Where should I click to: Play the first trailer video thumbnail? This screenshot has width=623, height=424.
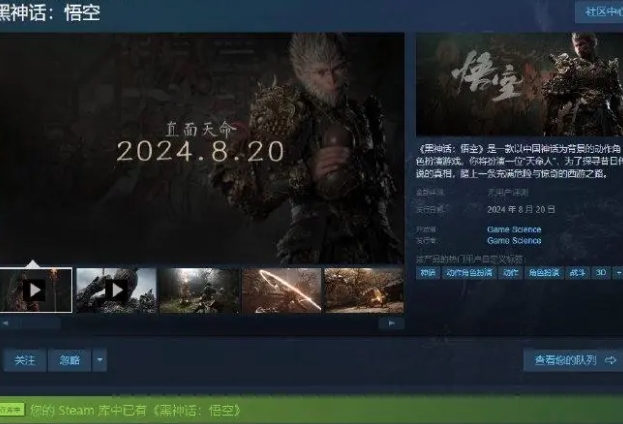(36, 290)
